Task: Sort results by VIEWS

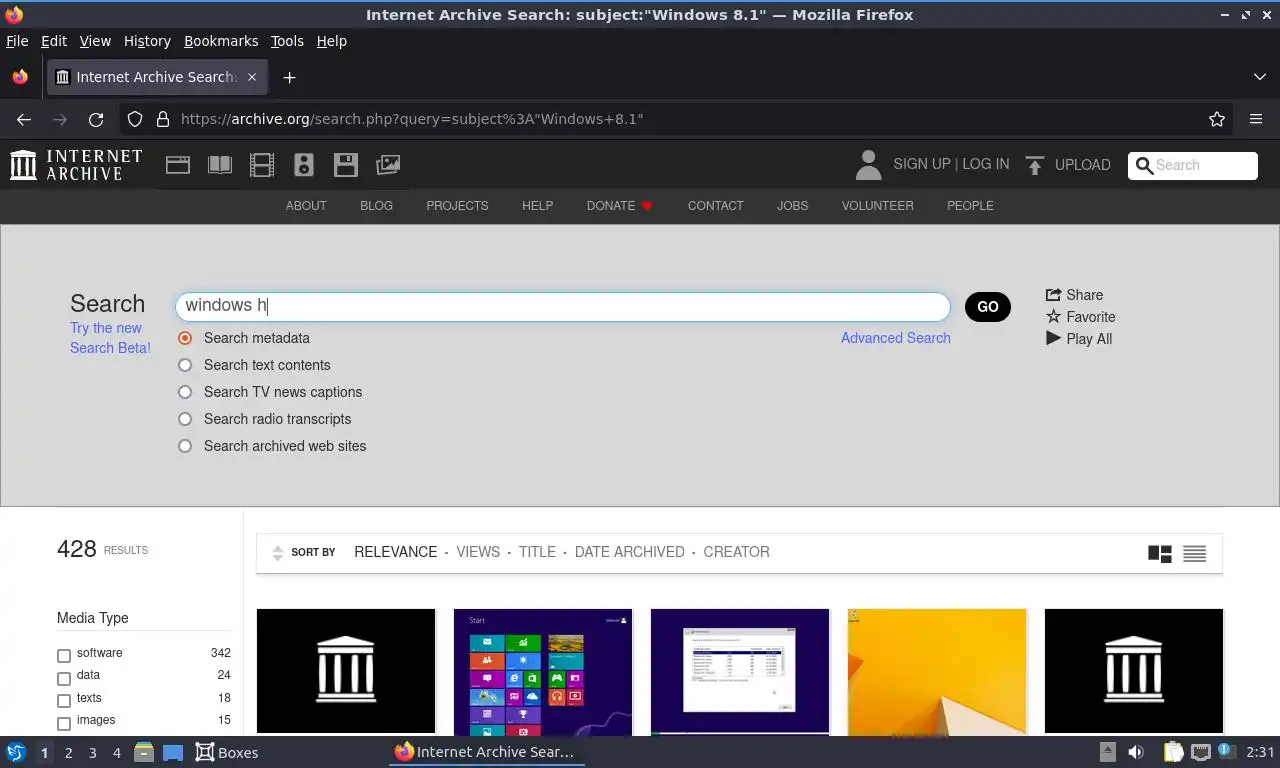Action: pyautogui.click(x=478, y=552)
